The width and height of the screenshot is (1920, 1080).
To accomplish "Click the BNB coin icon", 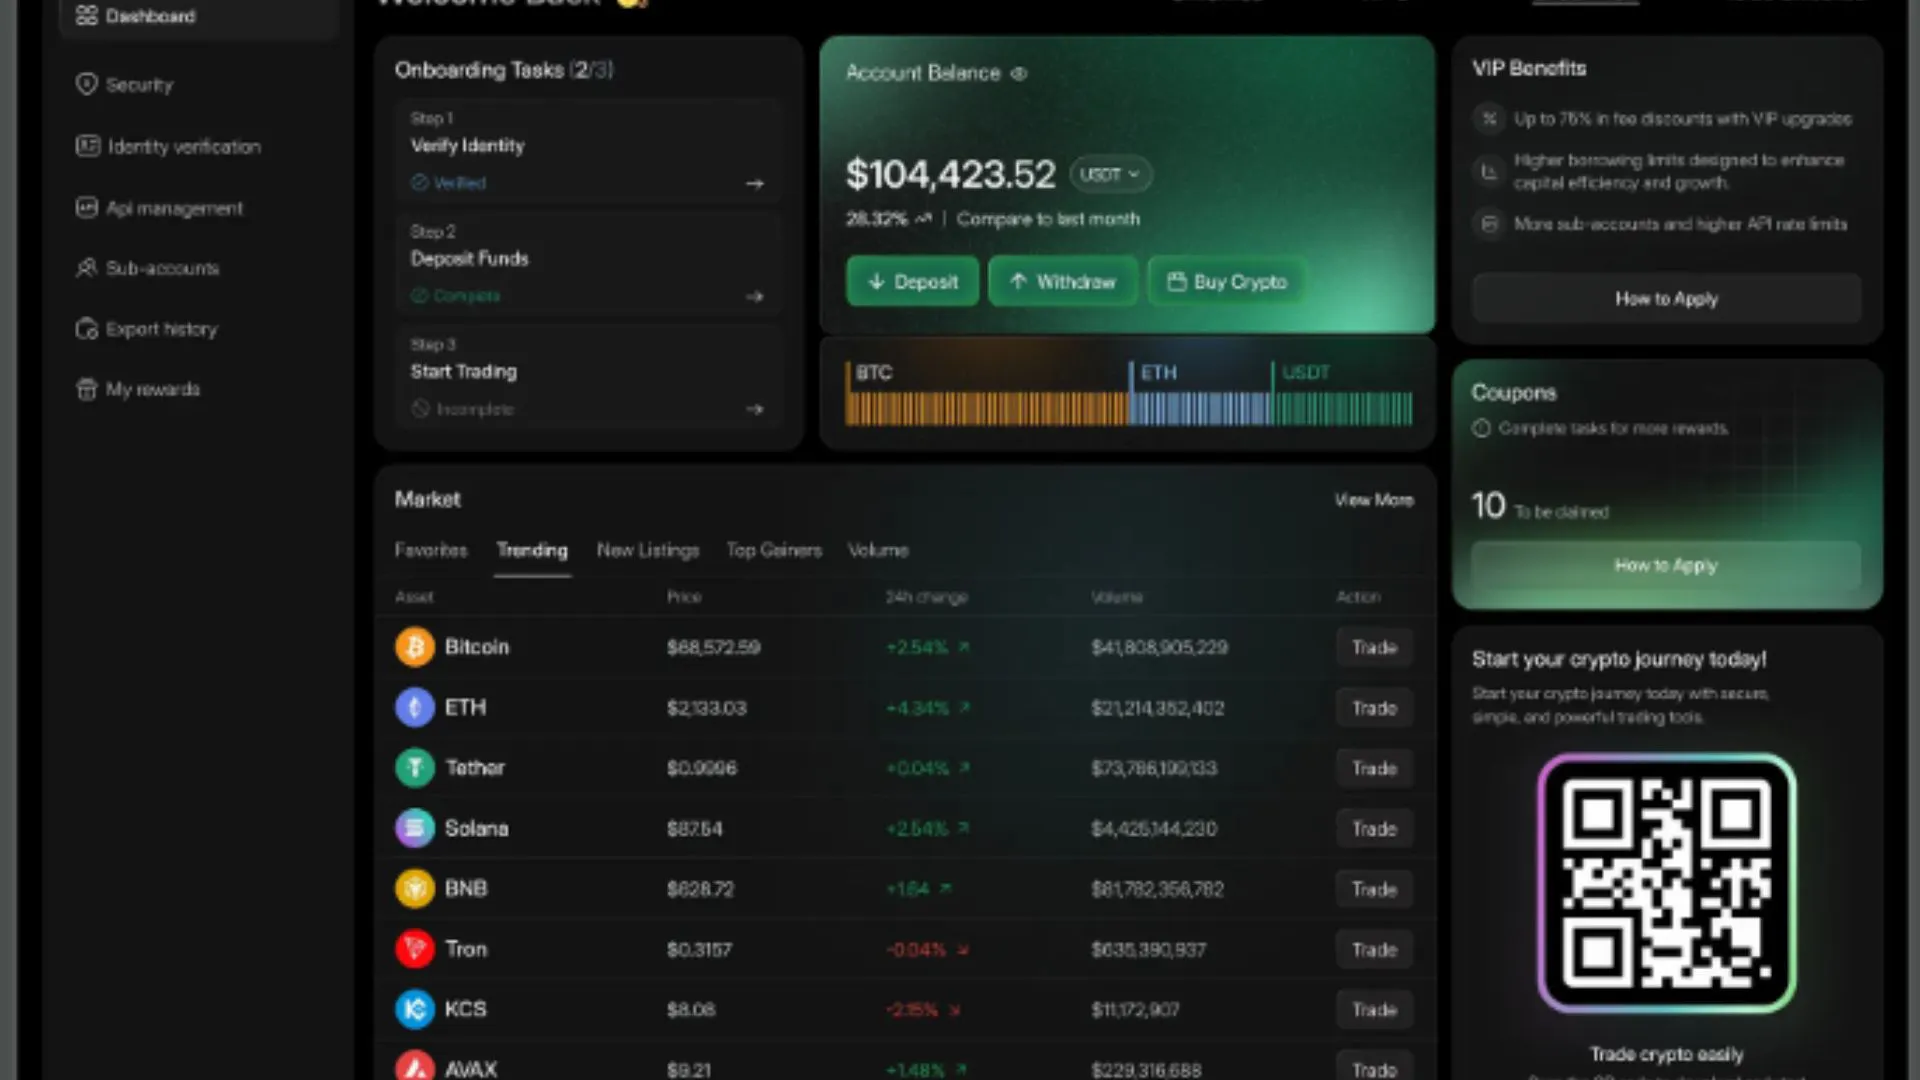I will (x=414, y=888).
